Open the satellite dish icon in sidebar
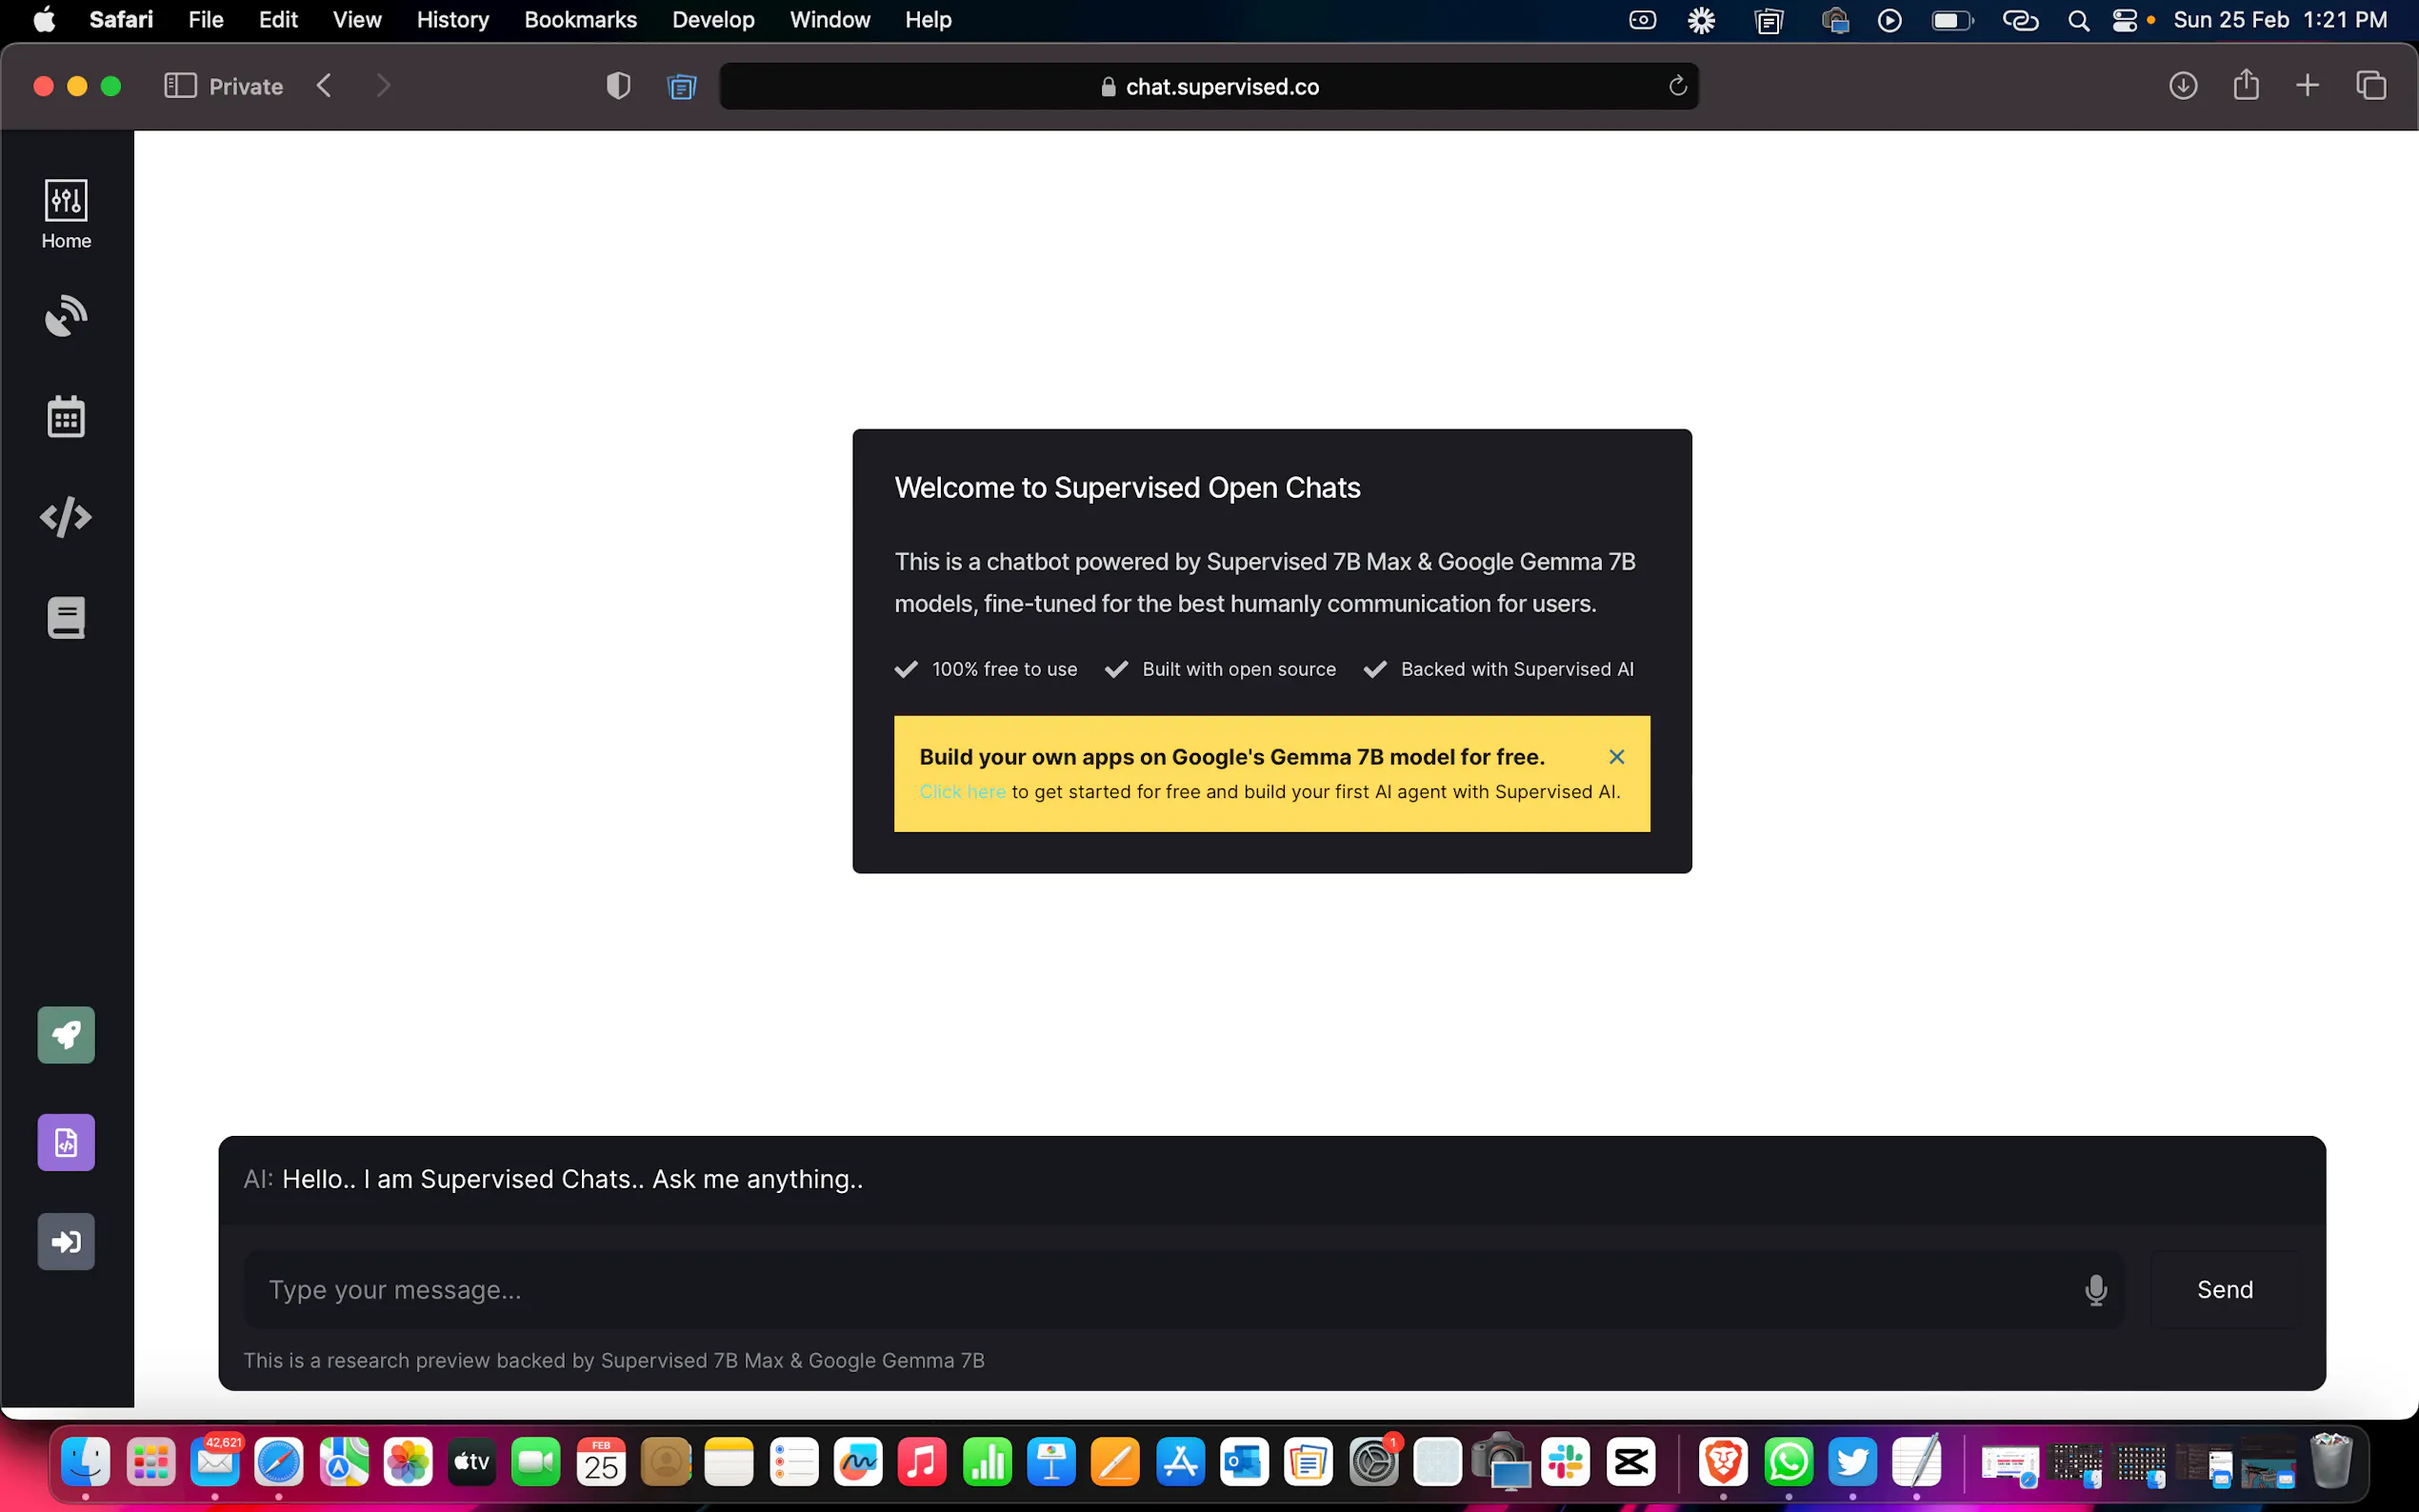Viewport: 2419px width, 1512px height. point(66,316)
